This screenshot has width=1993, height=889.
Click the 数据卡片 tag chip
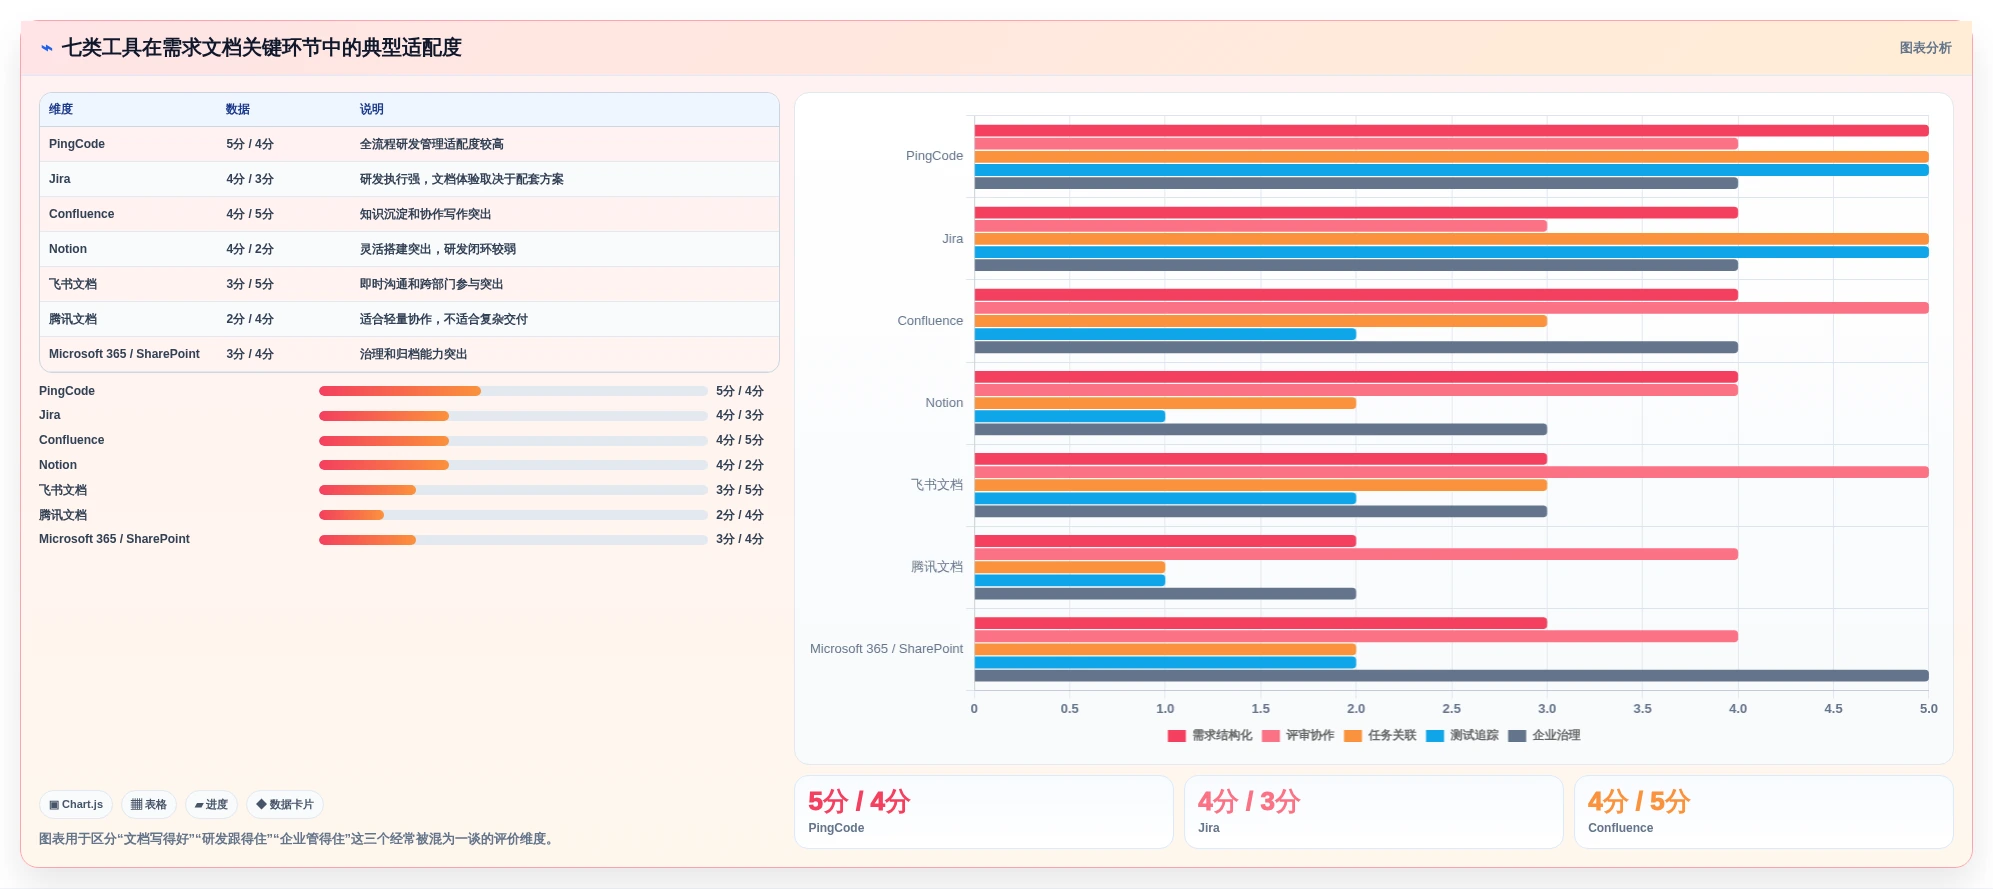285,805
